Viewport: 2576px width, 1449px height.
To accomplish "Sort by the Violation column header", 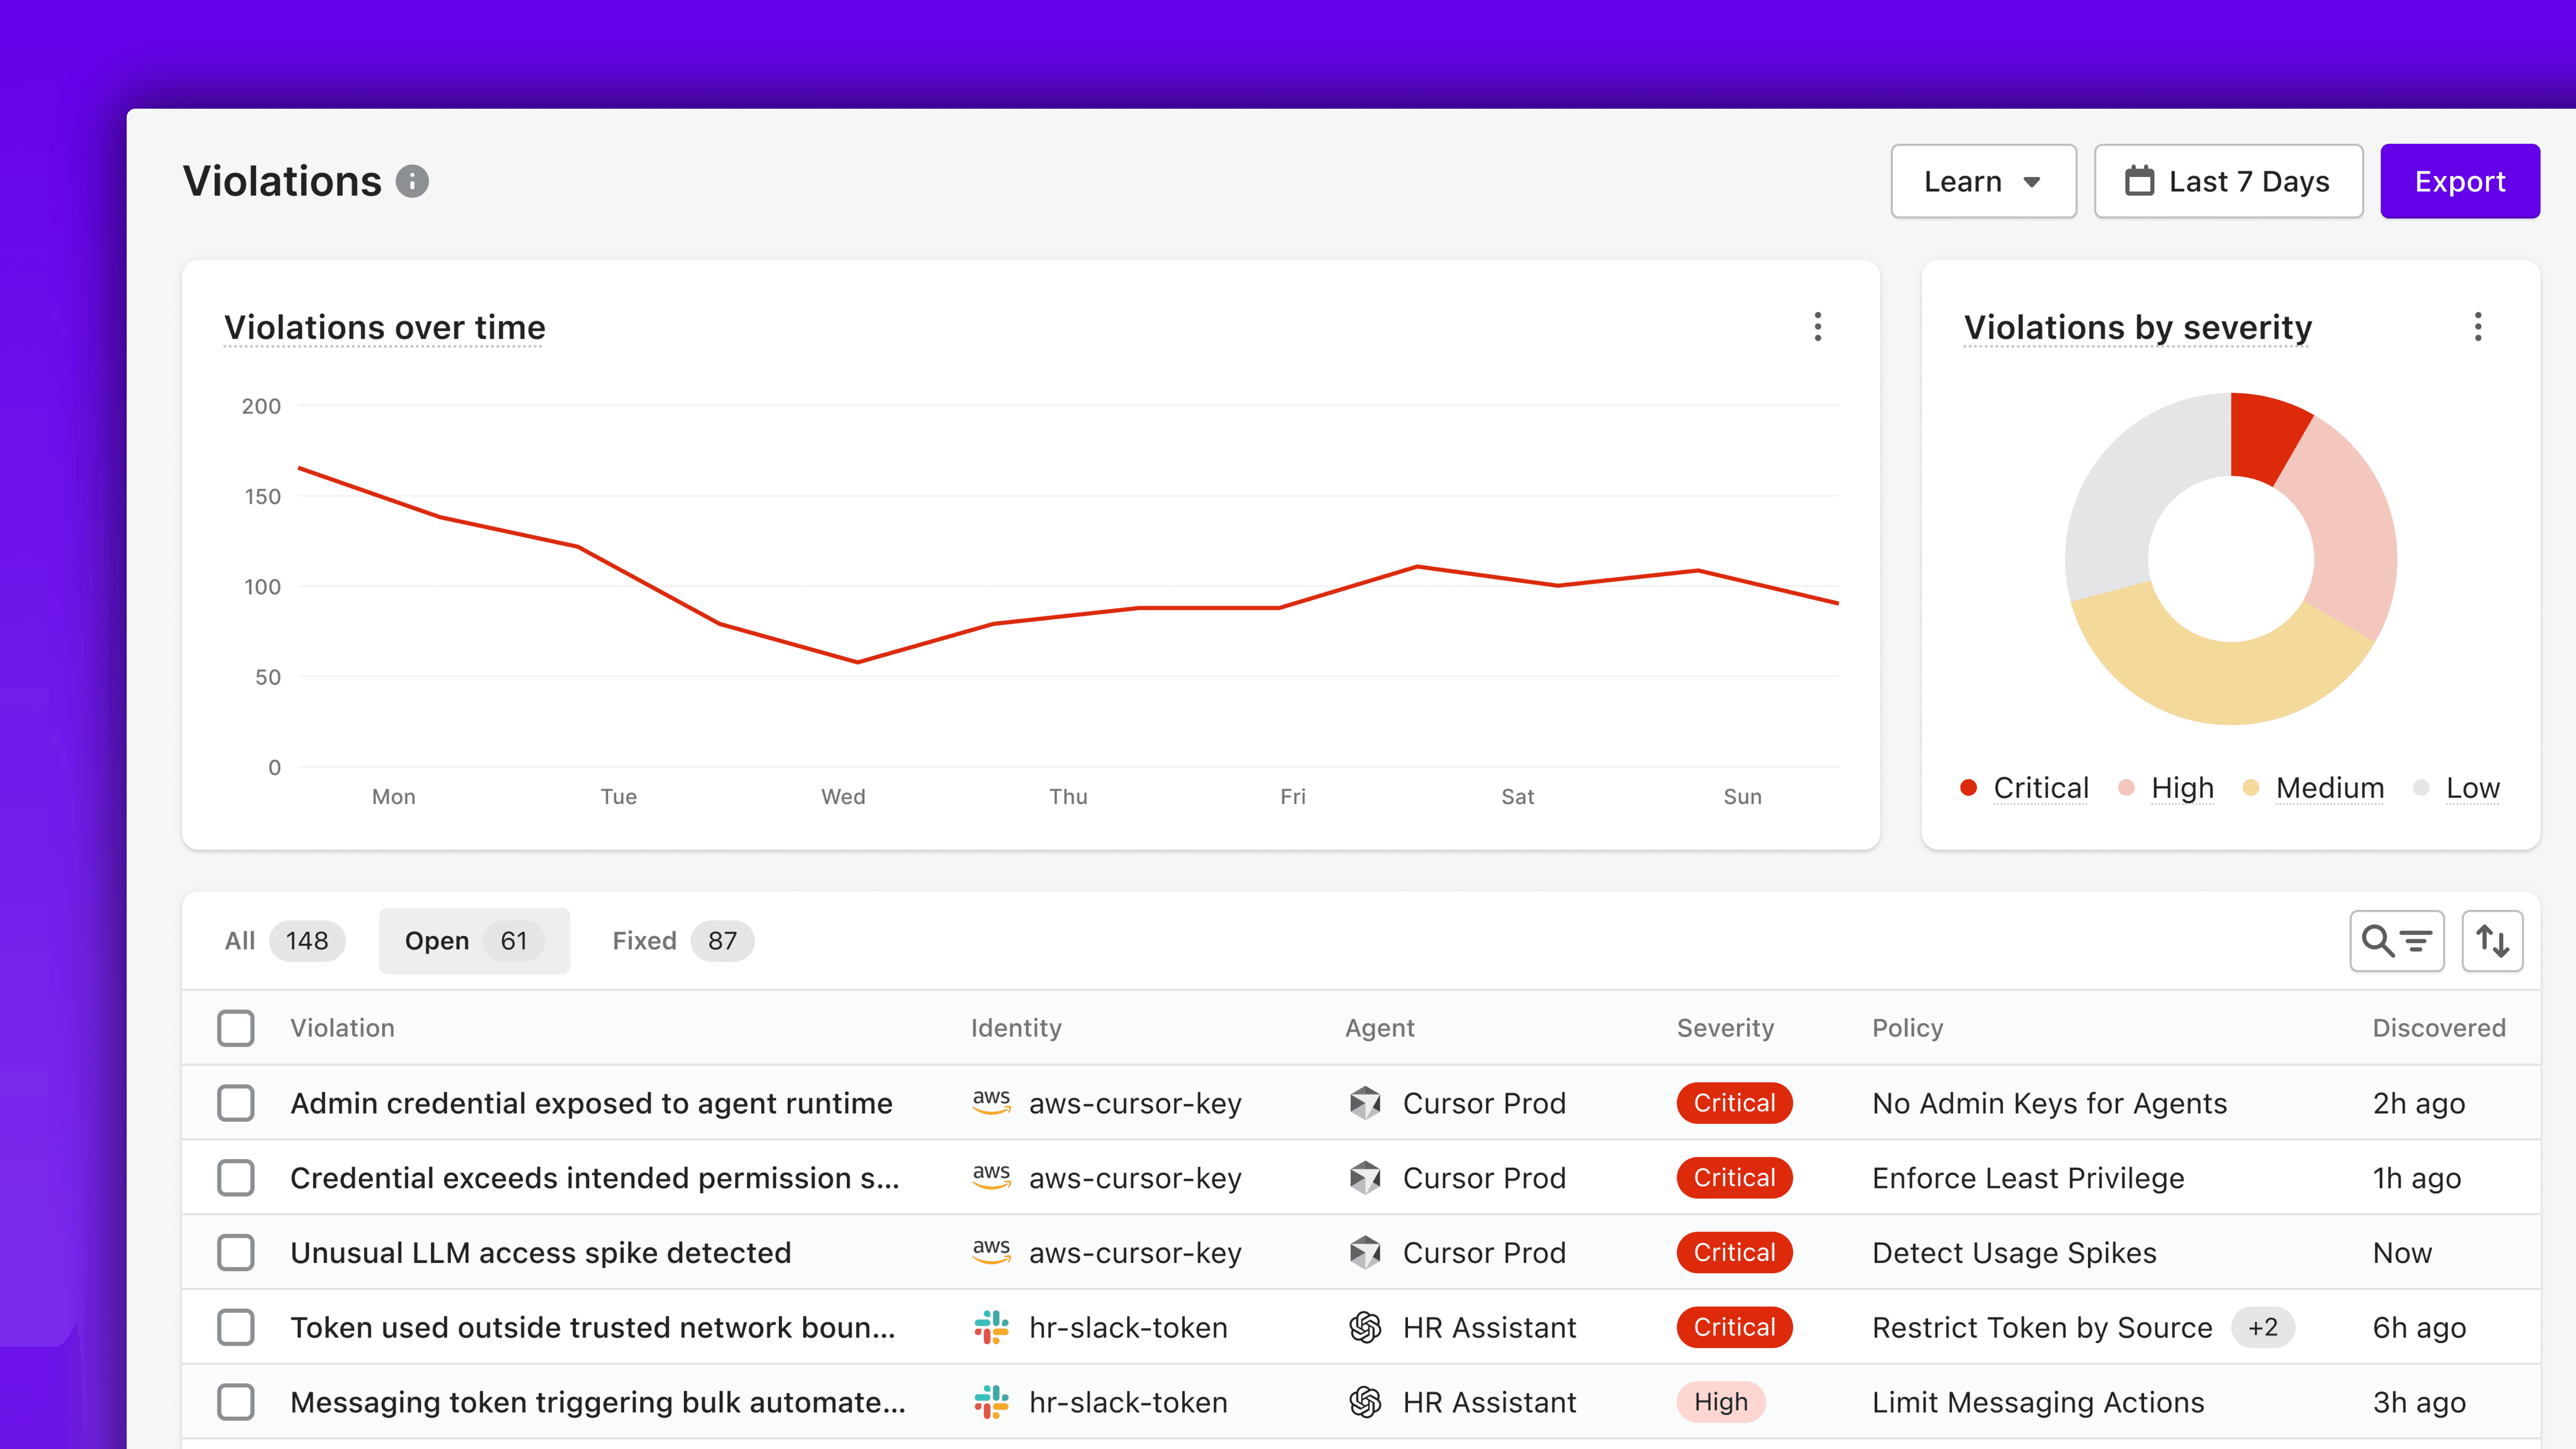I will [342, 1028].
